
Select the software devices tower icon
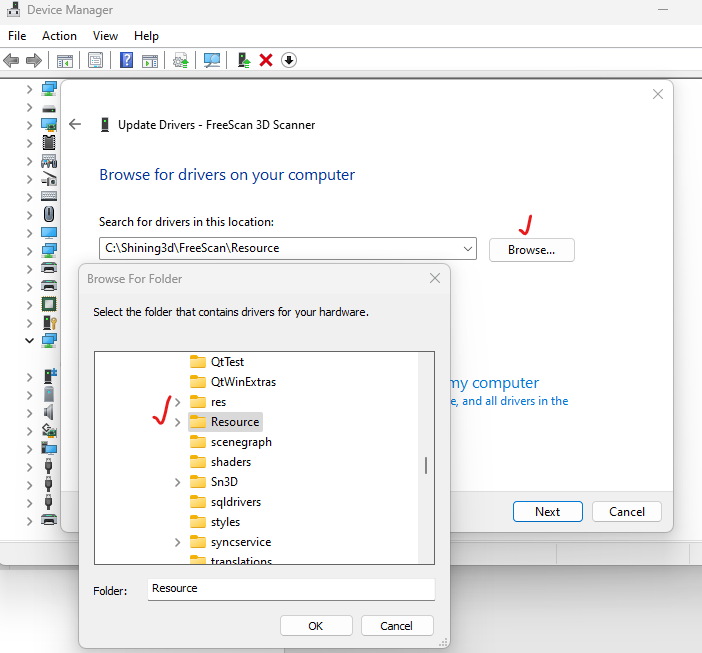coord(49,394)
